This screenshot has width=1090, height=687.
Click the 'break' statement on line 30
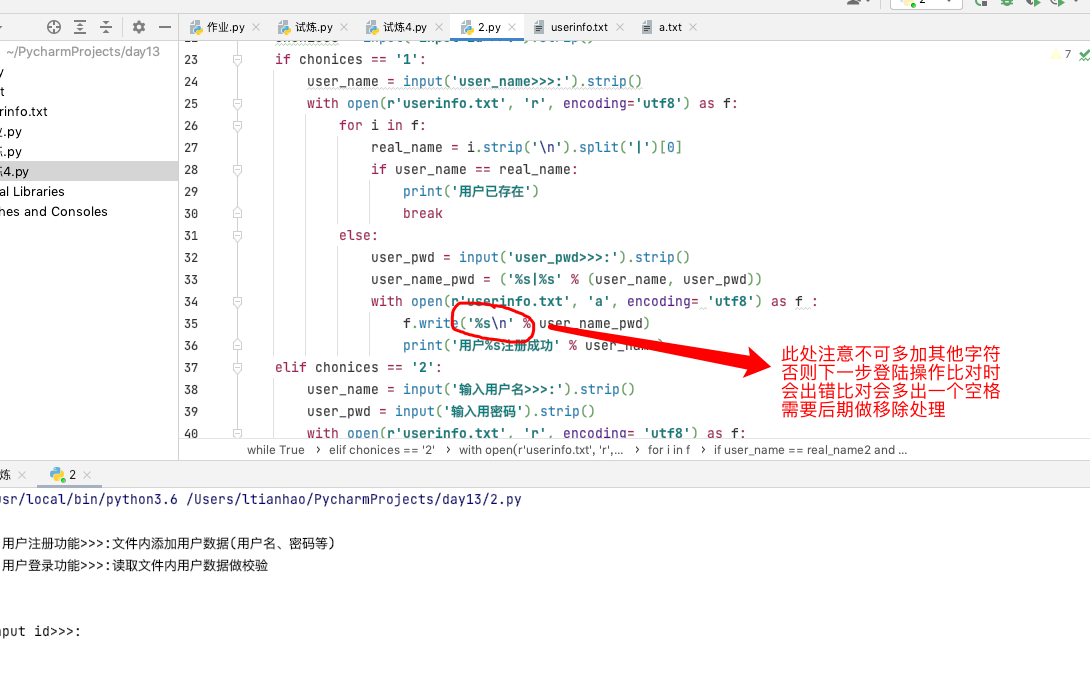(x=423, y=213)
